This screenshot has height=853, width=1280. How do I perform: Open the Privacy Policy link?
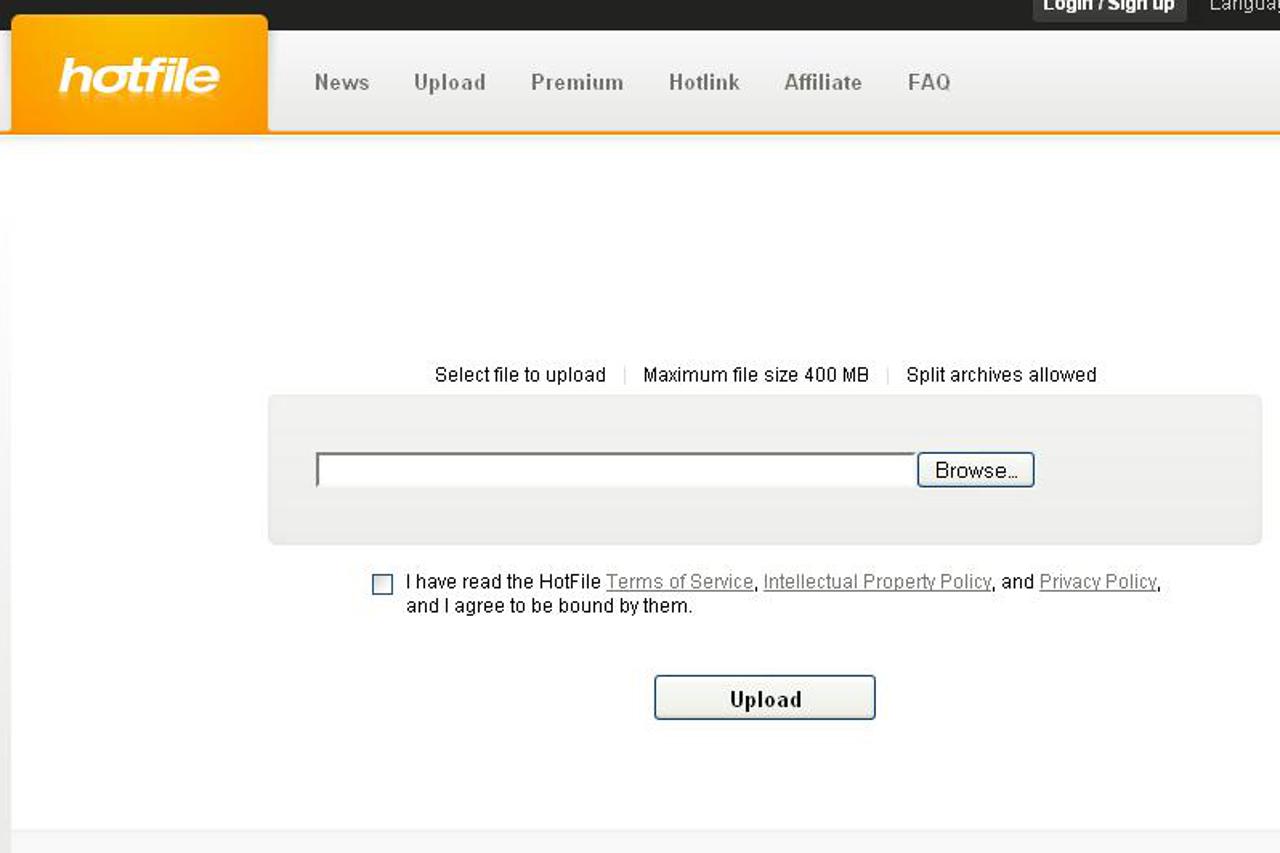click(x=1097, y=582)
